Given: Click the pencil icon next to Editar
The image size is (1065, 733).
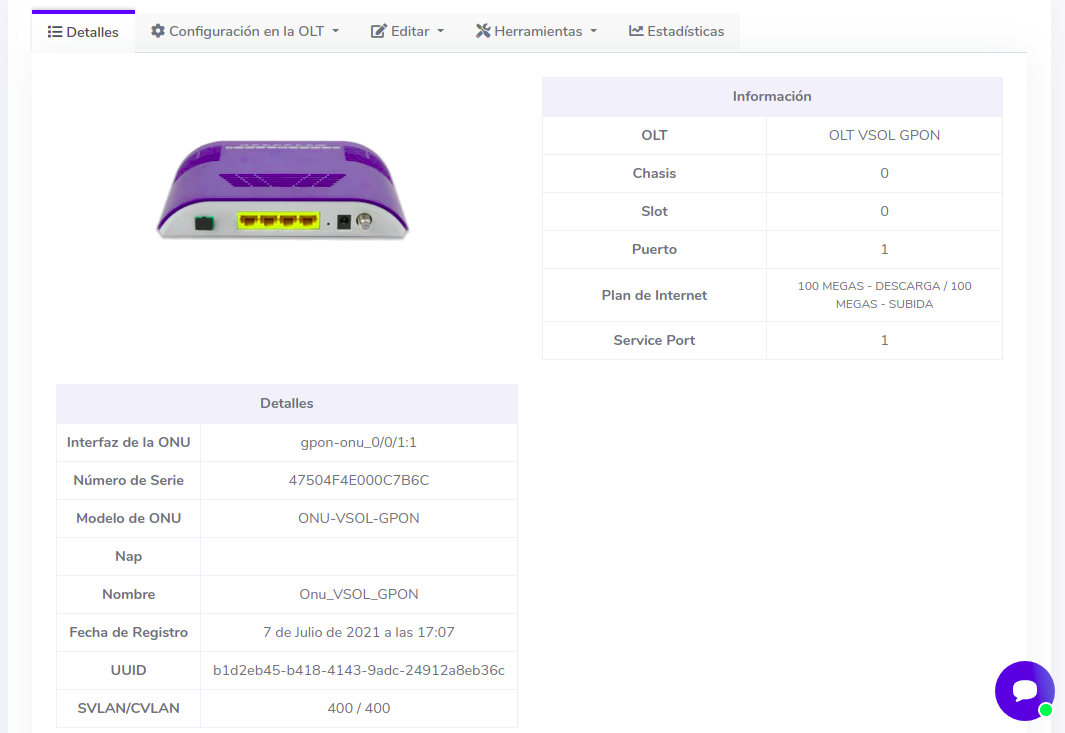Looking at the screenshot, I should point(379,31).
